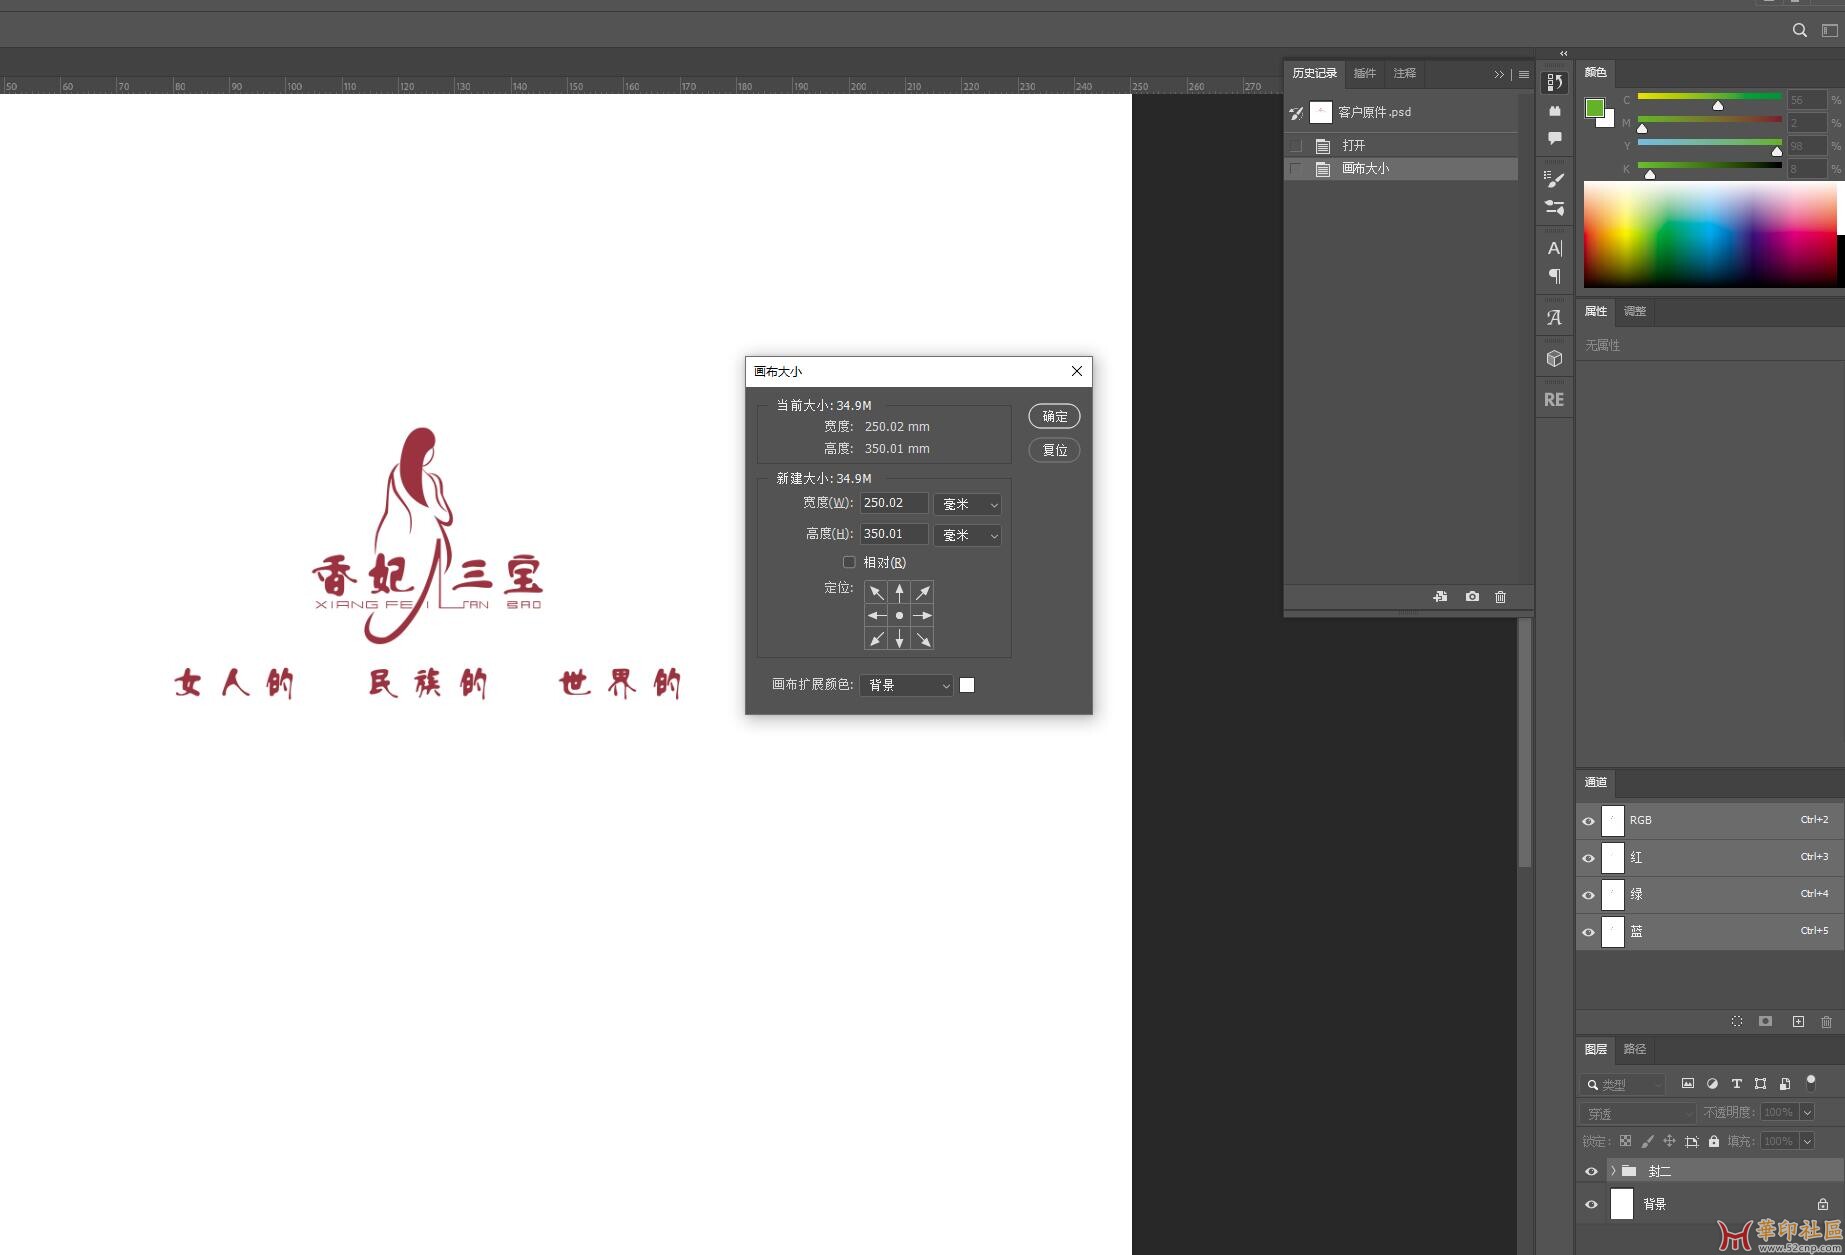Switch to 路径 paths tab

[1635, 1049]
